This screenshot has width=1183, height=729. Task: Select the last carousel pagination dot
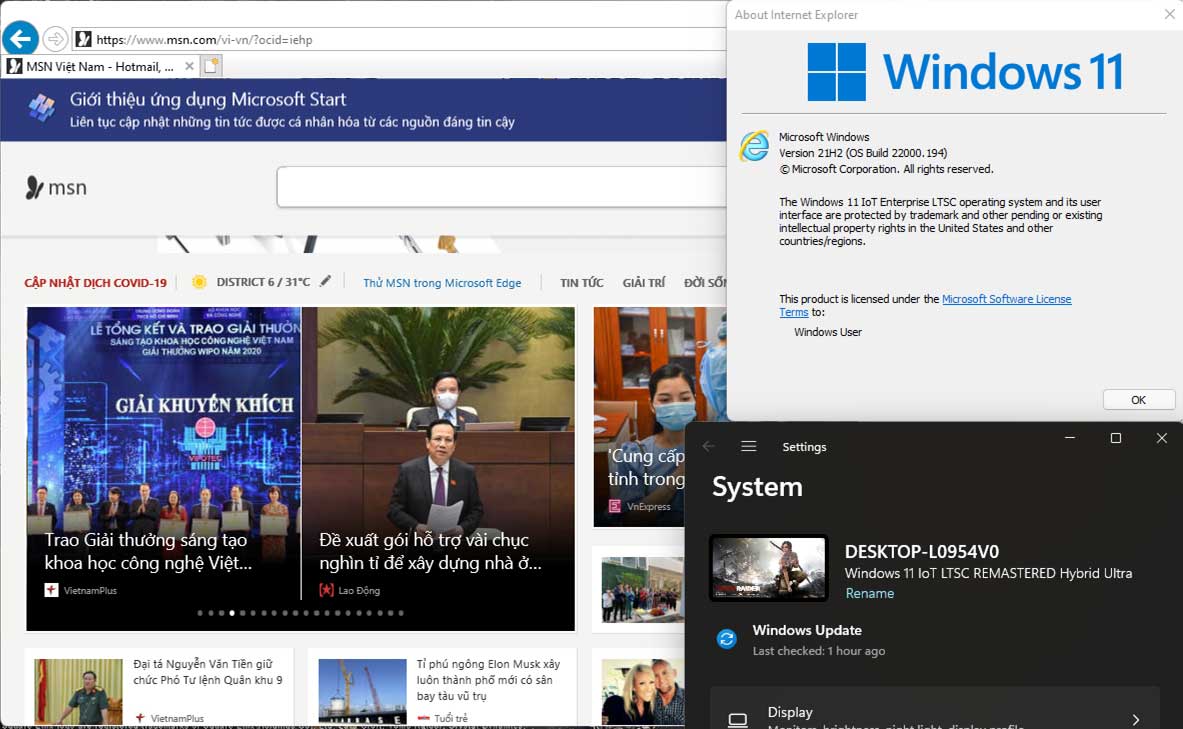coord(401,613)
